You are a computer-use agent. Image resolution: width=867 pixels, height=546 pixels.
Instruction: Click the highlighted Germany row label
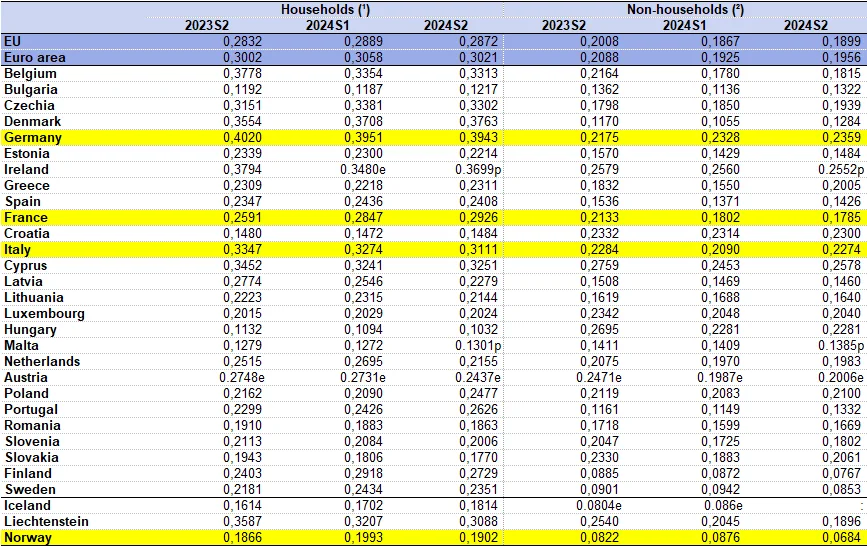33,137
